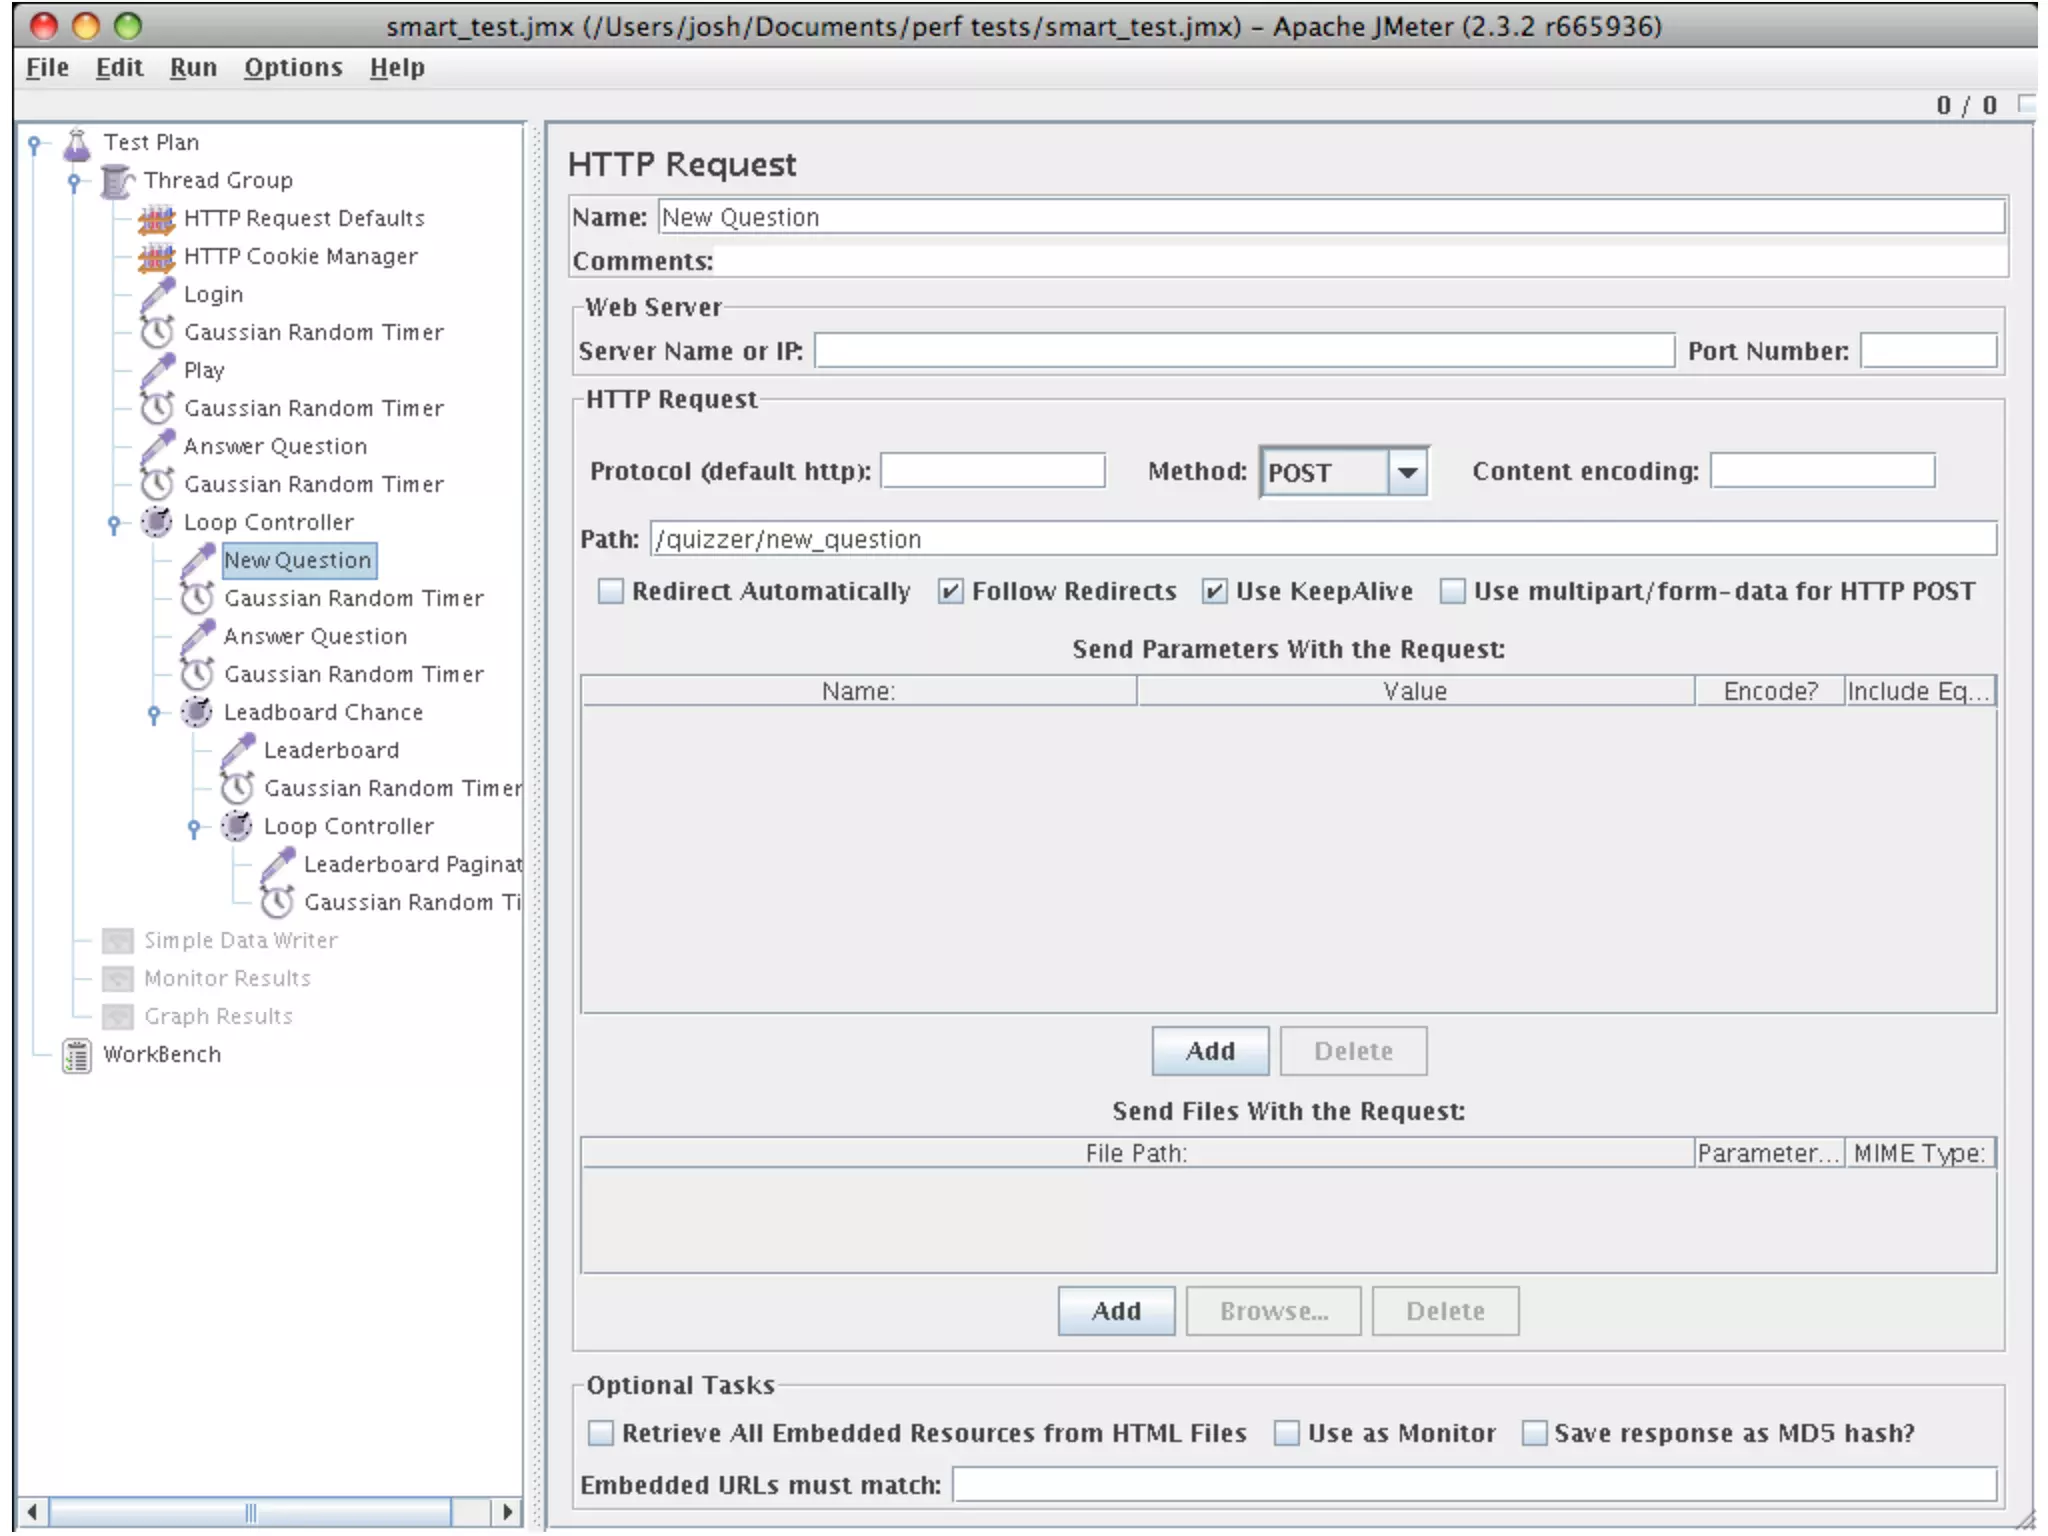Click the Login sampler pipette icon
The height and width of the screenshot is (1536, 2048).
point(157,295)
